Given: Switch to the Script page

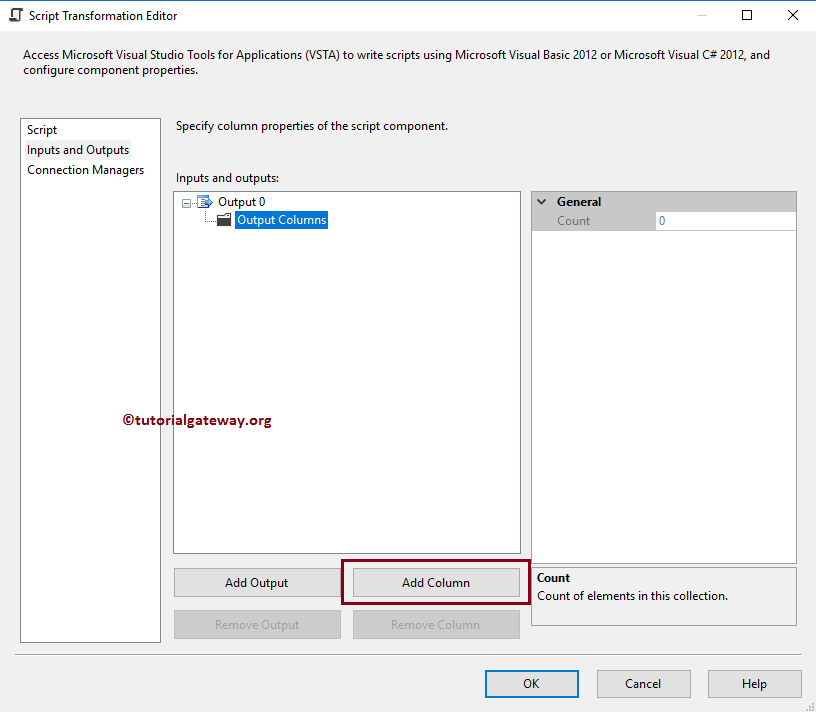Looking at the screenshot, I should coord(41,129).
